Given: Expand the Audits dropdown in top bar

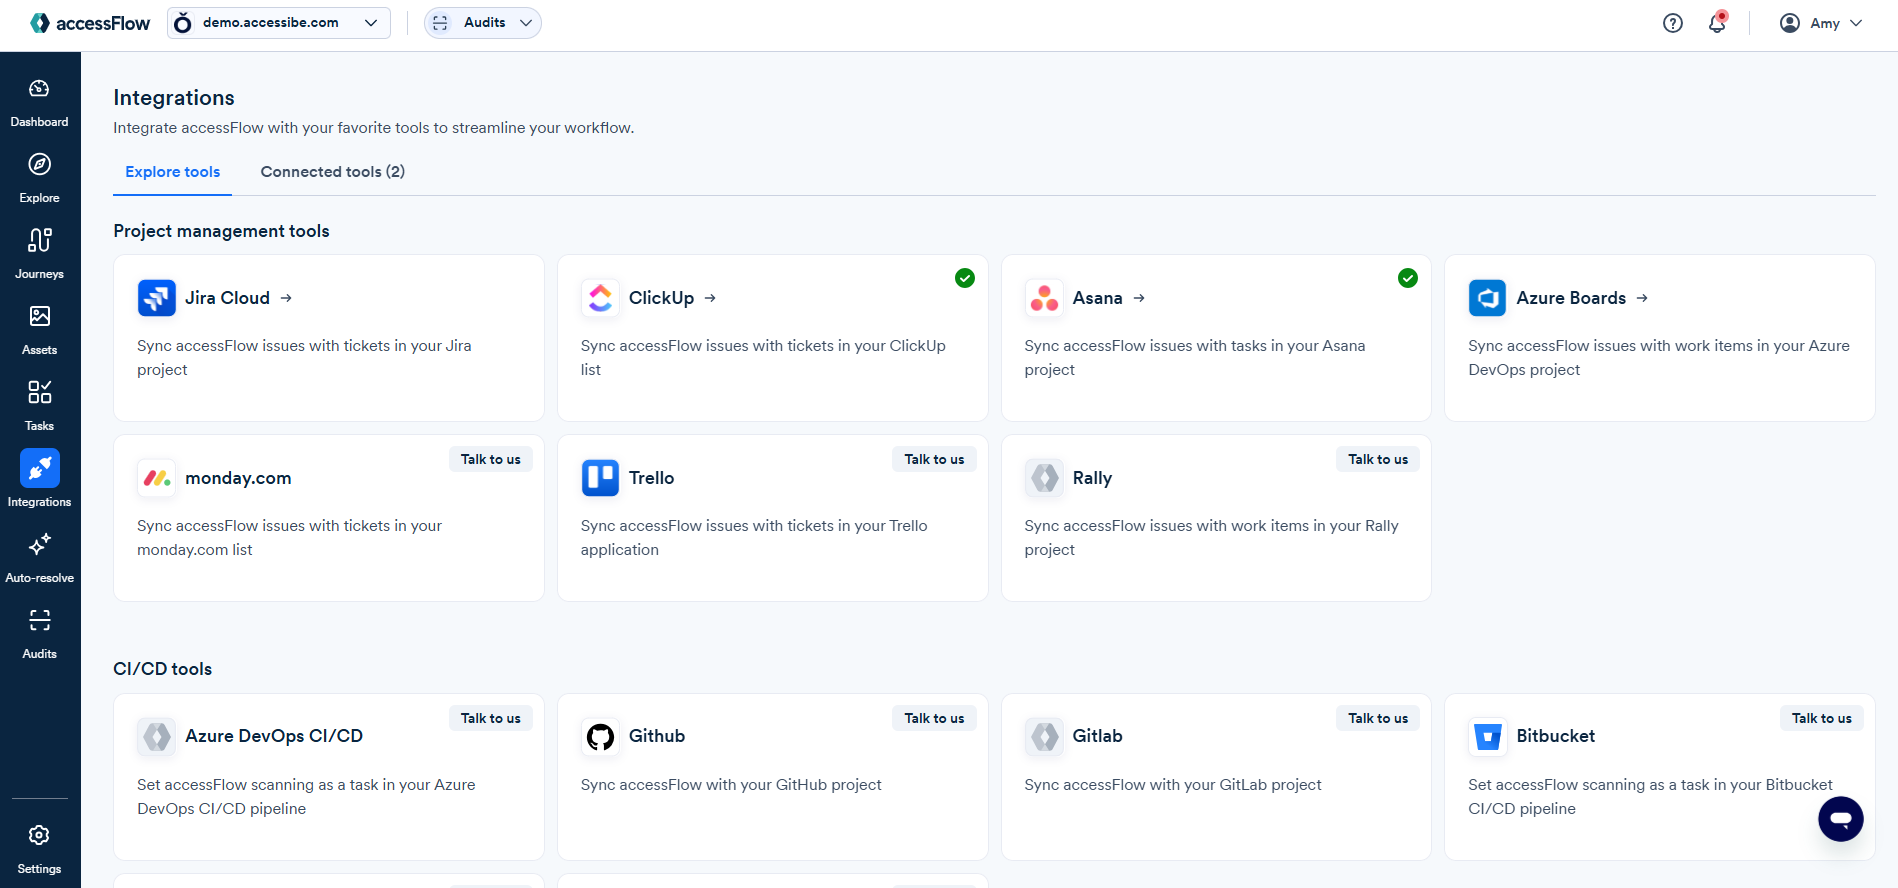Looking at the screenshot, I should click(483, 23).
